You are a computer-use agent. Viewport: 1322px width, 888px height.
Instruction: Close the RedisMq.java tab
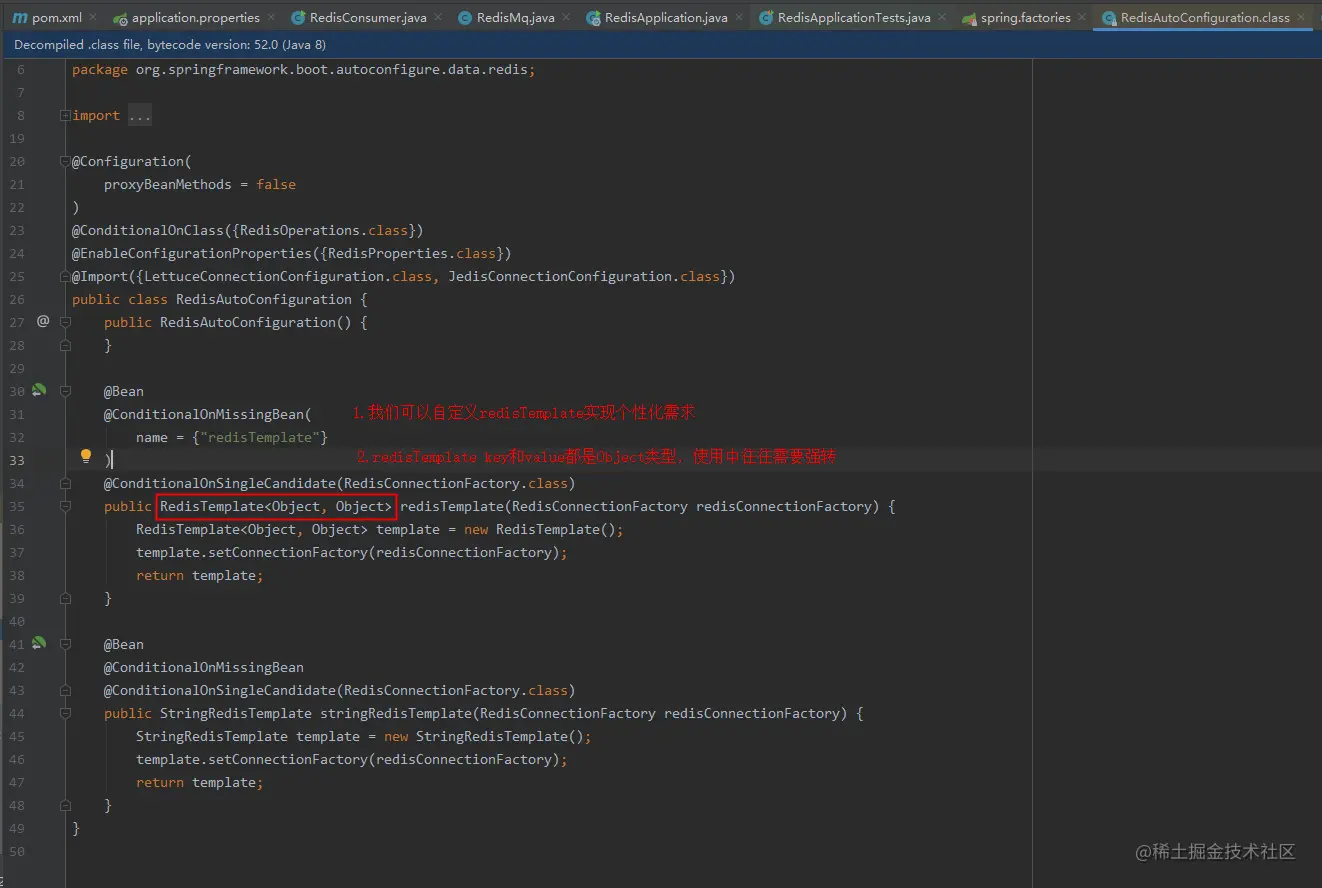566,18
